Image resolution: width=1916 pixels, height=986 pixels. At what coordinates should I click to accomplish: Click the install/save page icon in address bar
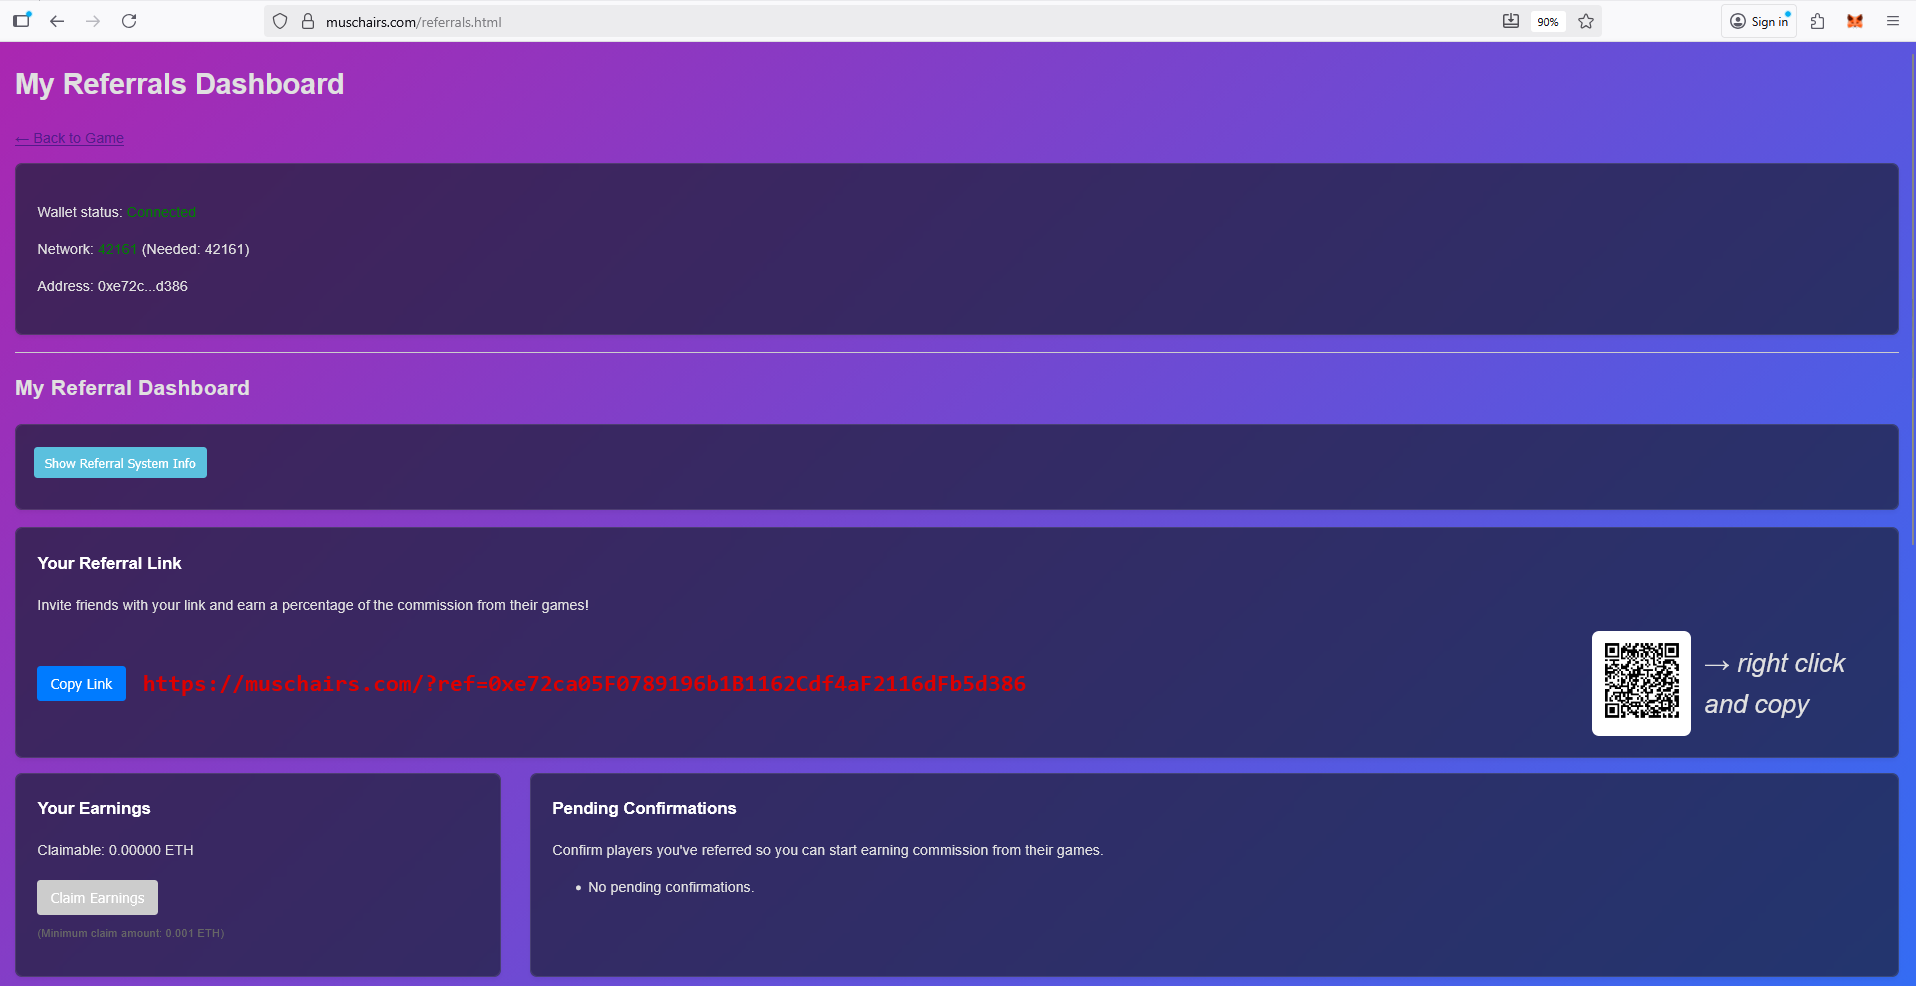click(x=1511, y=21)
